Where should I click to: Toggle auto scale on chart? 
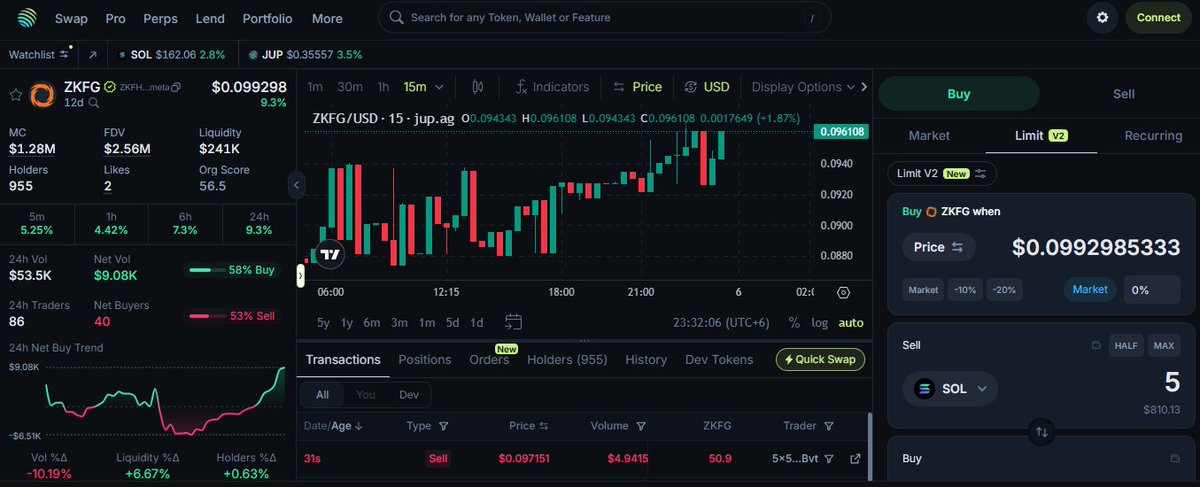(x=851, y=322)
